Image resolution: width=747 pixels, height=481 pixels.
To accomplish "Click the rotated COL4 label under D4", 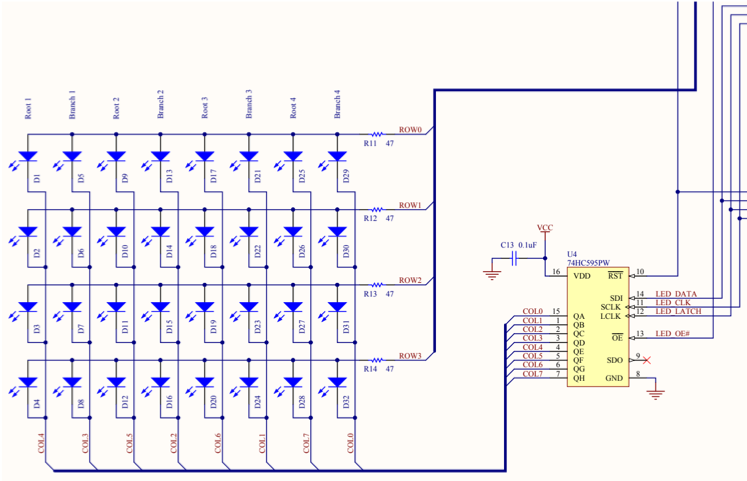I will [x=41, y=443].
